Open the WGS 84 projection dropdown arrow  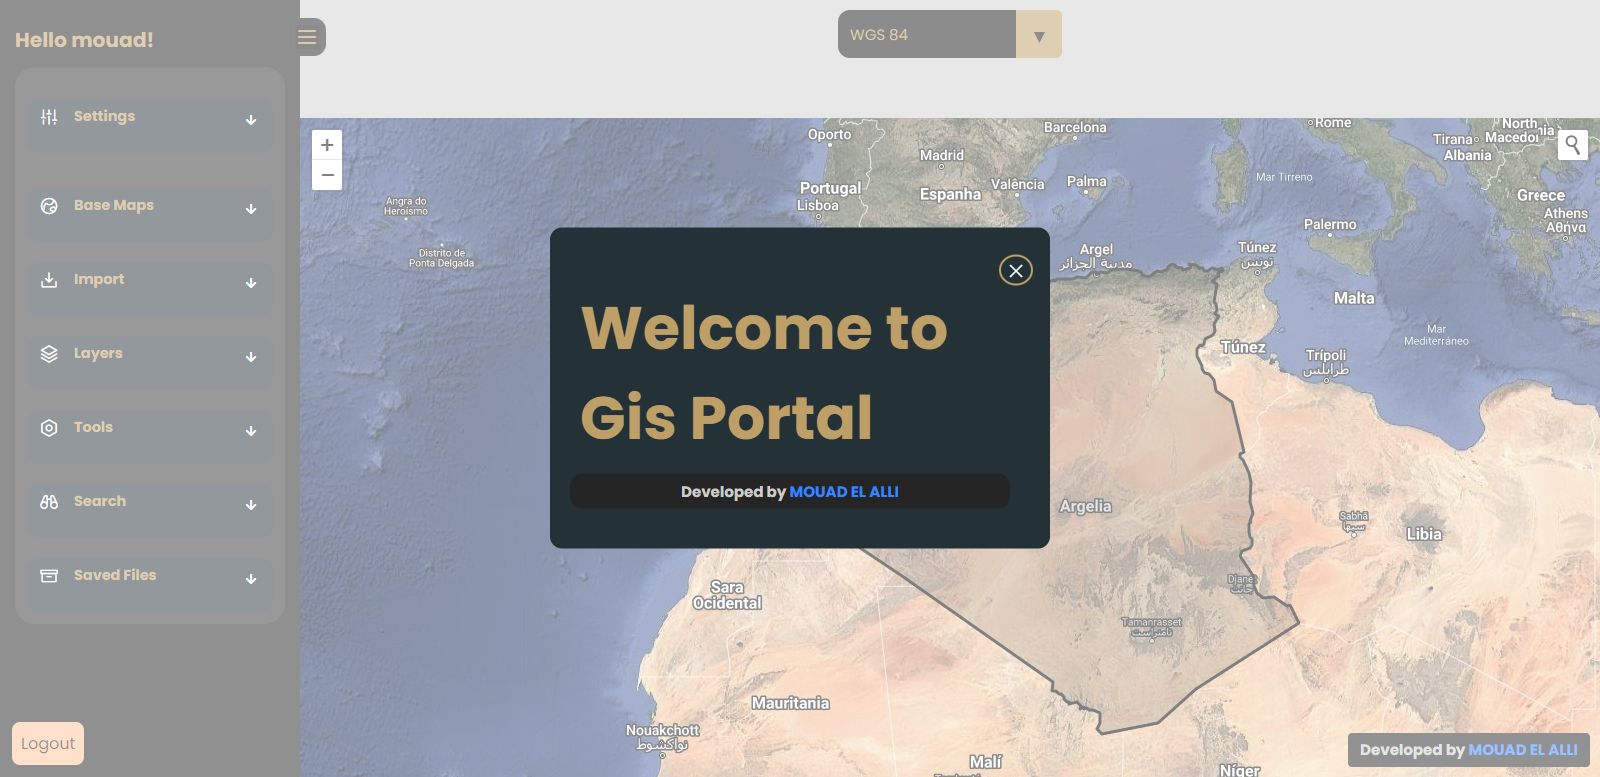(x=1038, y=35)
